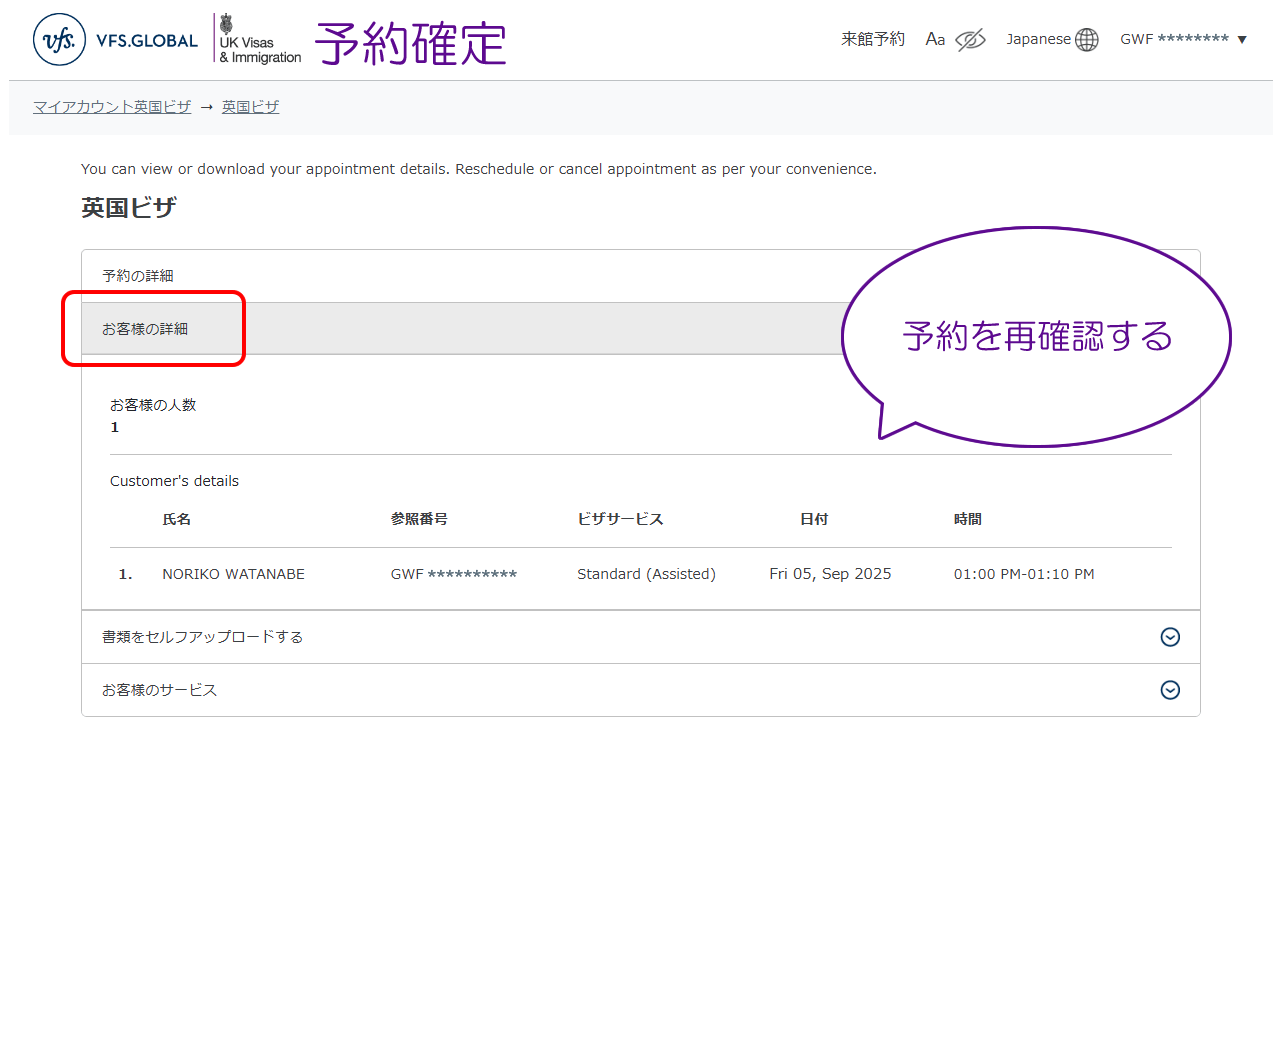
Task: Toggle the crossed-eye accessibility icon
Action: (x=970, y=40)
